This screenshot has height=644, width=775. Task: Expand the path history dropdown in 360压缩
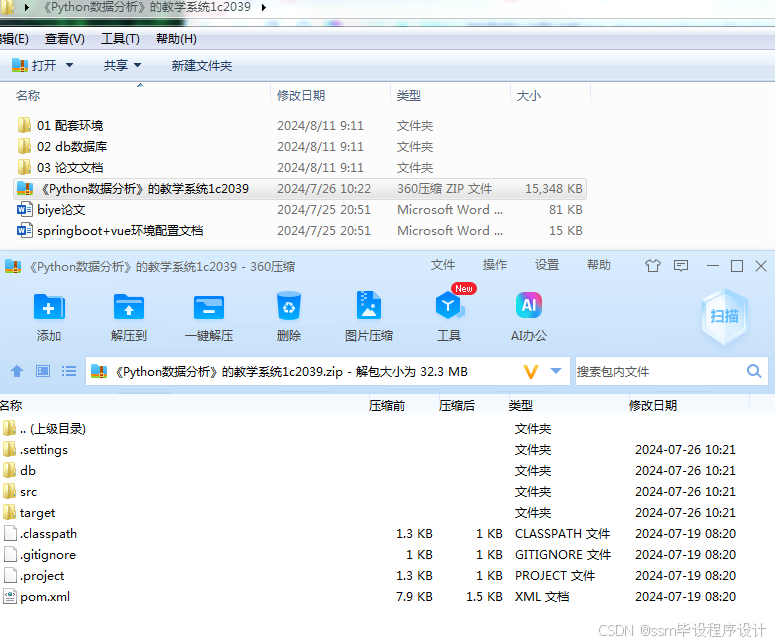click(x=556, y=371)
